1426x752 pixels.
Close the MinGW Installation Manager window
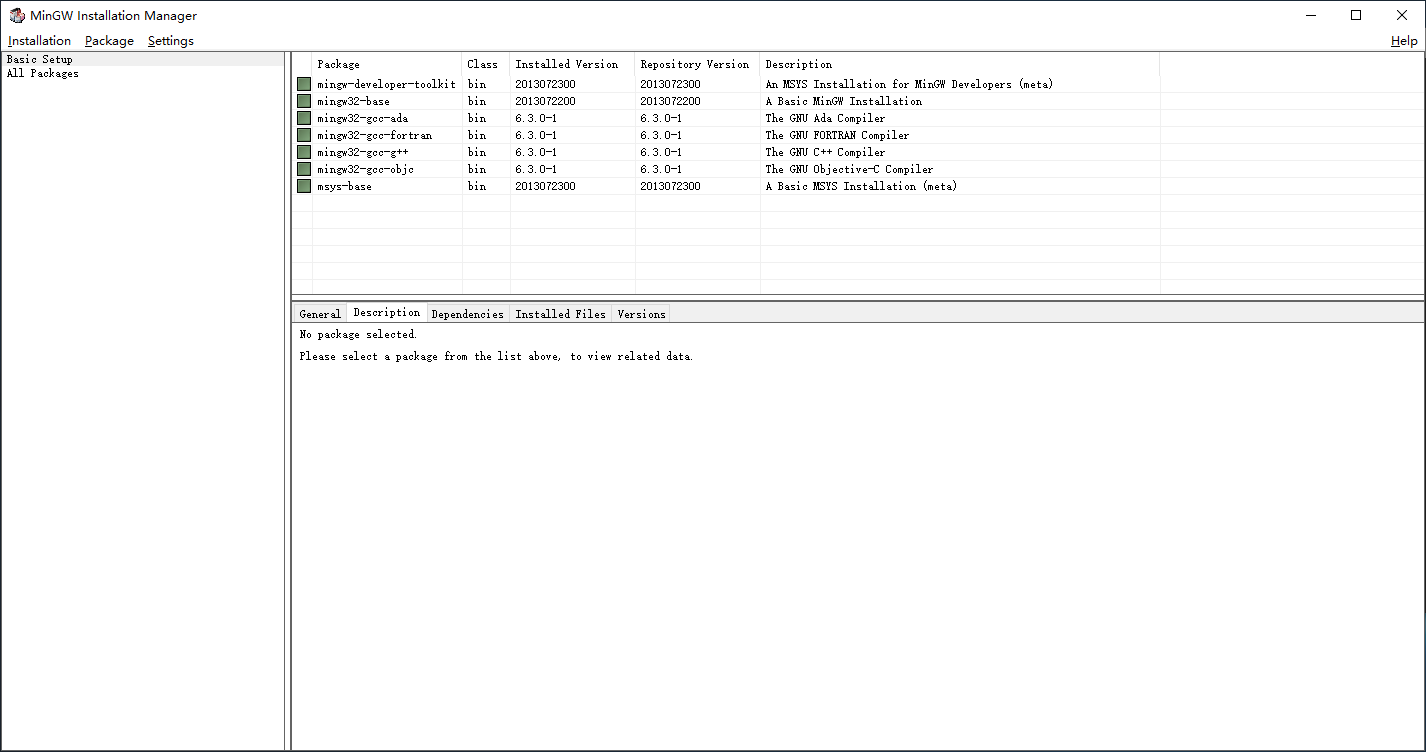point(1402,15)
